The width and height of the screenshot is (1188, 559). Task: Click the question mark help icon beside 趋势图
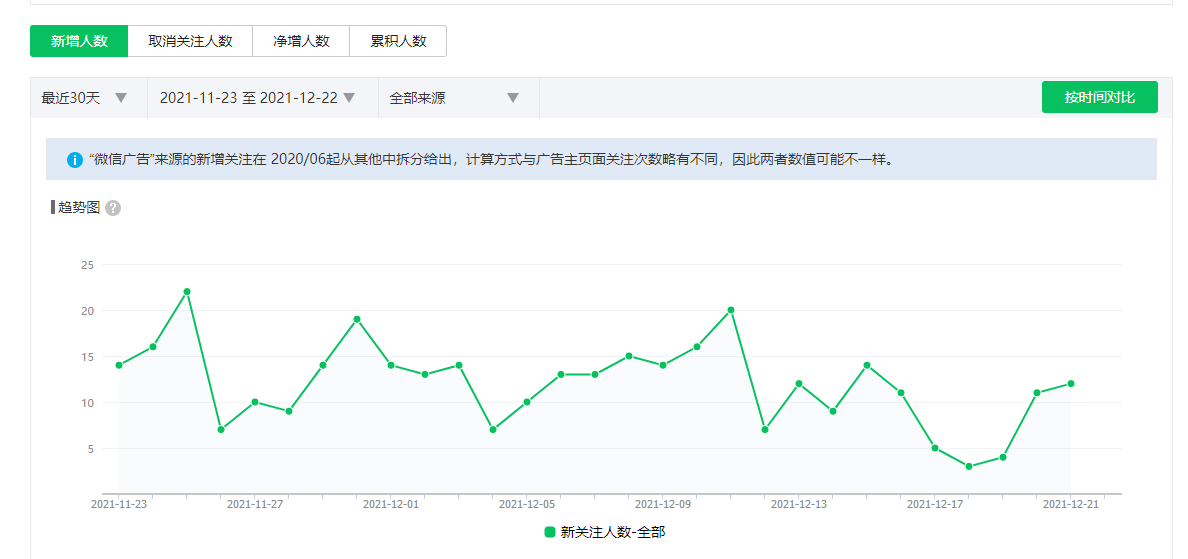pos(113,208)
